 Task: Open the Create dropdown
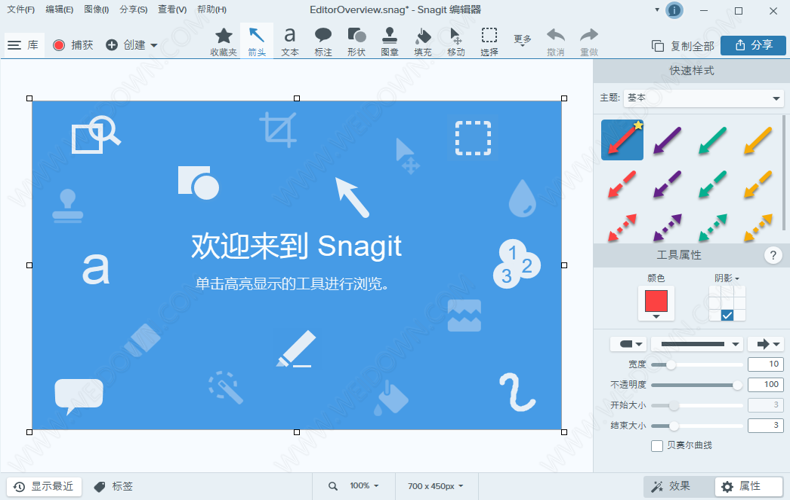coord(131,45)
